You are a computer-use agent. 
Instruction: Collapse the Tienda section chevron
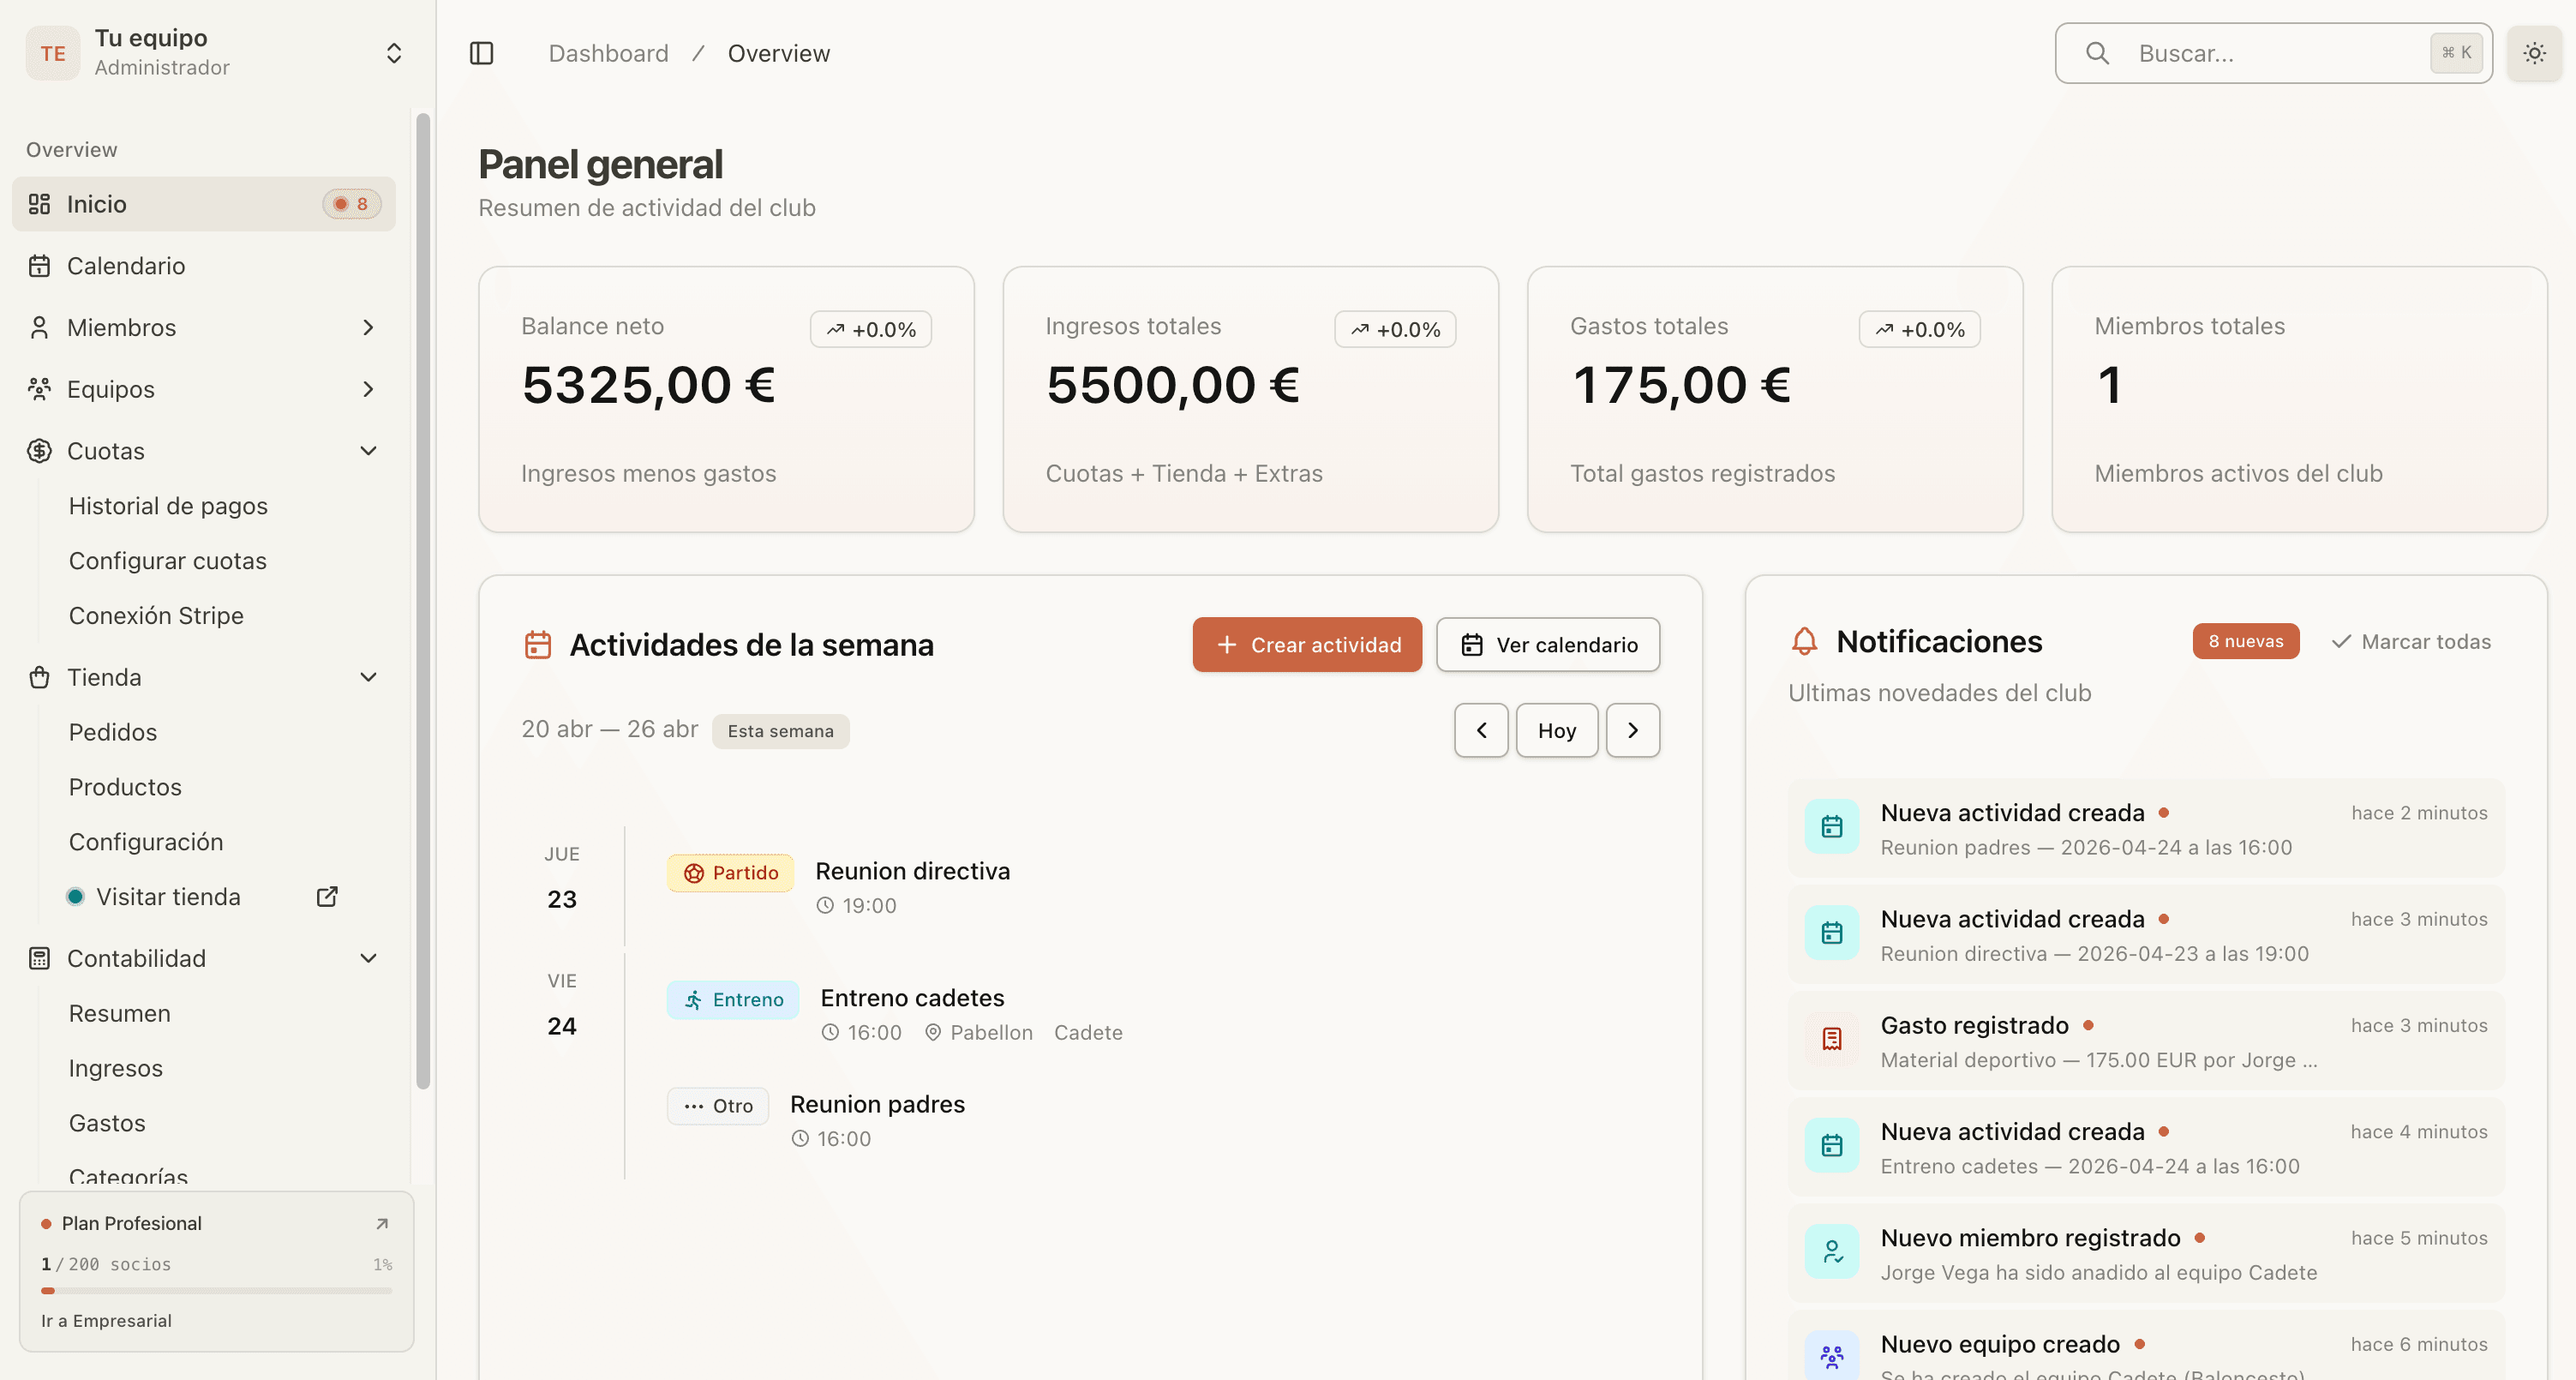click(x=368, y=677)
